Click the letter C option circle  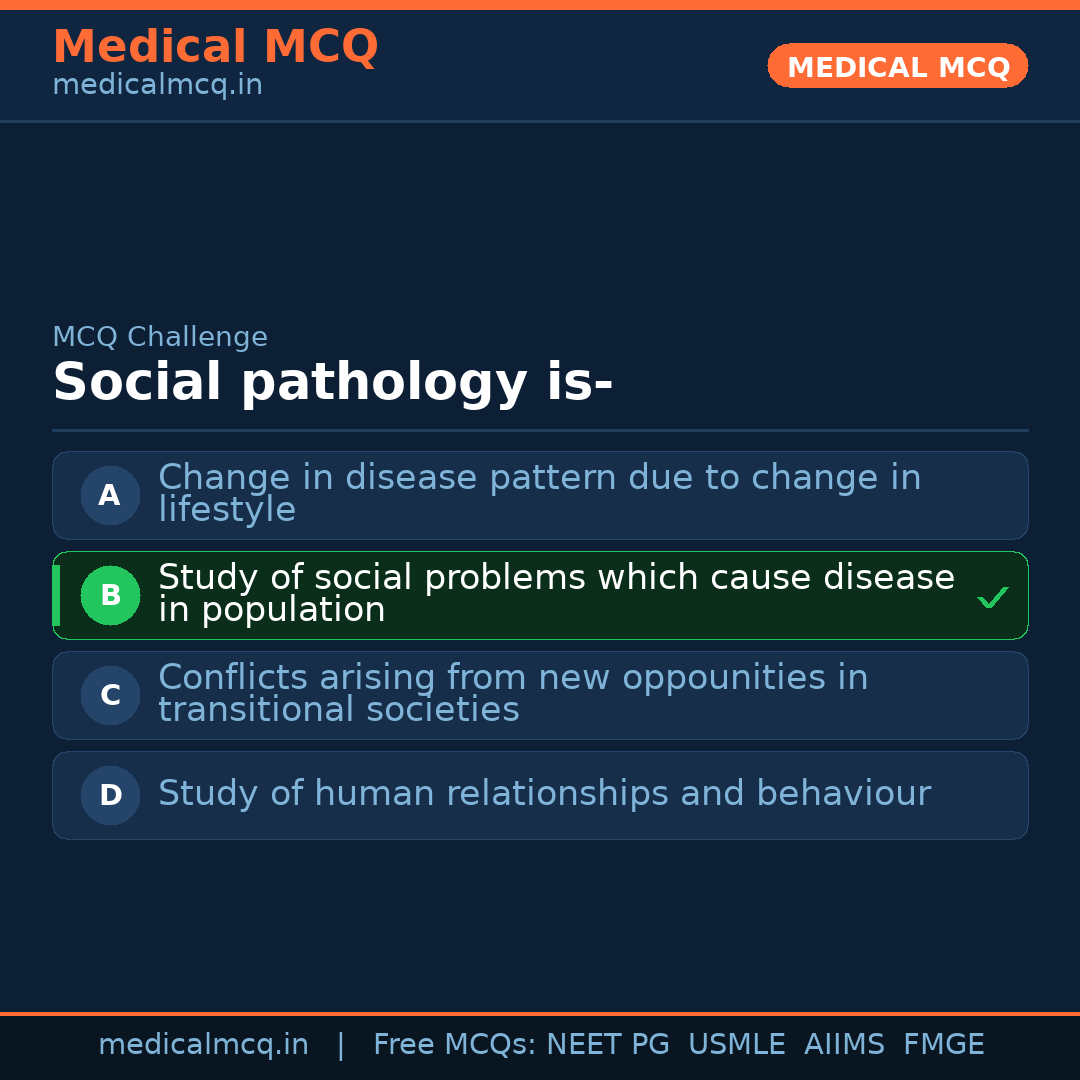110,695
